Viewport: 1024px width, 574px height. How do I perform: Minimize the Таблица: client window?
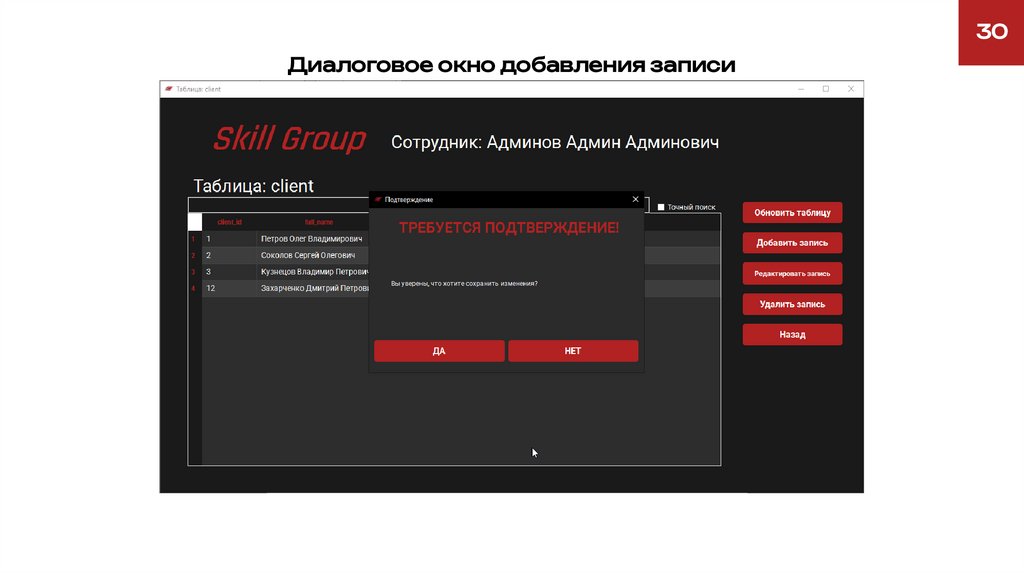801,89
